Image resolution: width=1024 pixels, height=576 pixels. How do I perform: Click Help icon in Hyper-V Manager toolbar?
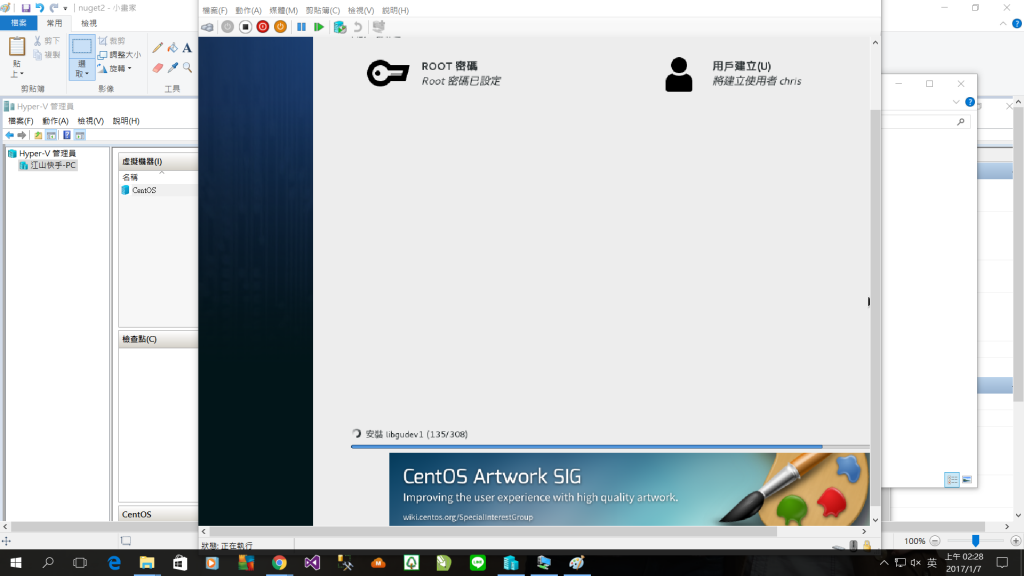tap(67, 135)
